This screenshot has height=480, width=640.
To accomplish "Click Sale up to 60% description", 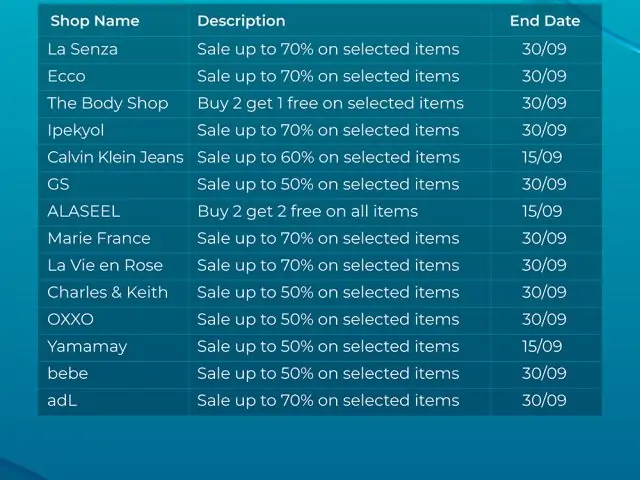I will [329, 158].
